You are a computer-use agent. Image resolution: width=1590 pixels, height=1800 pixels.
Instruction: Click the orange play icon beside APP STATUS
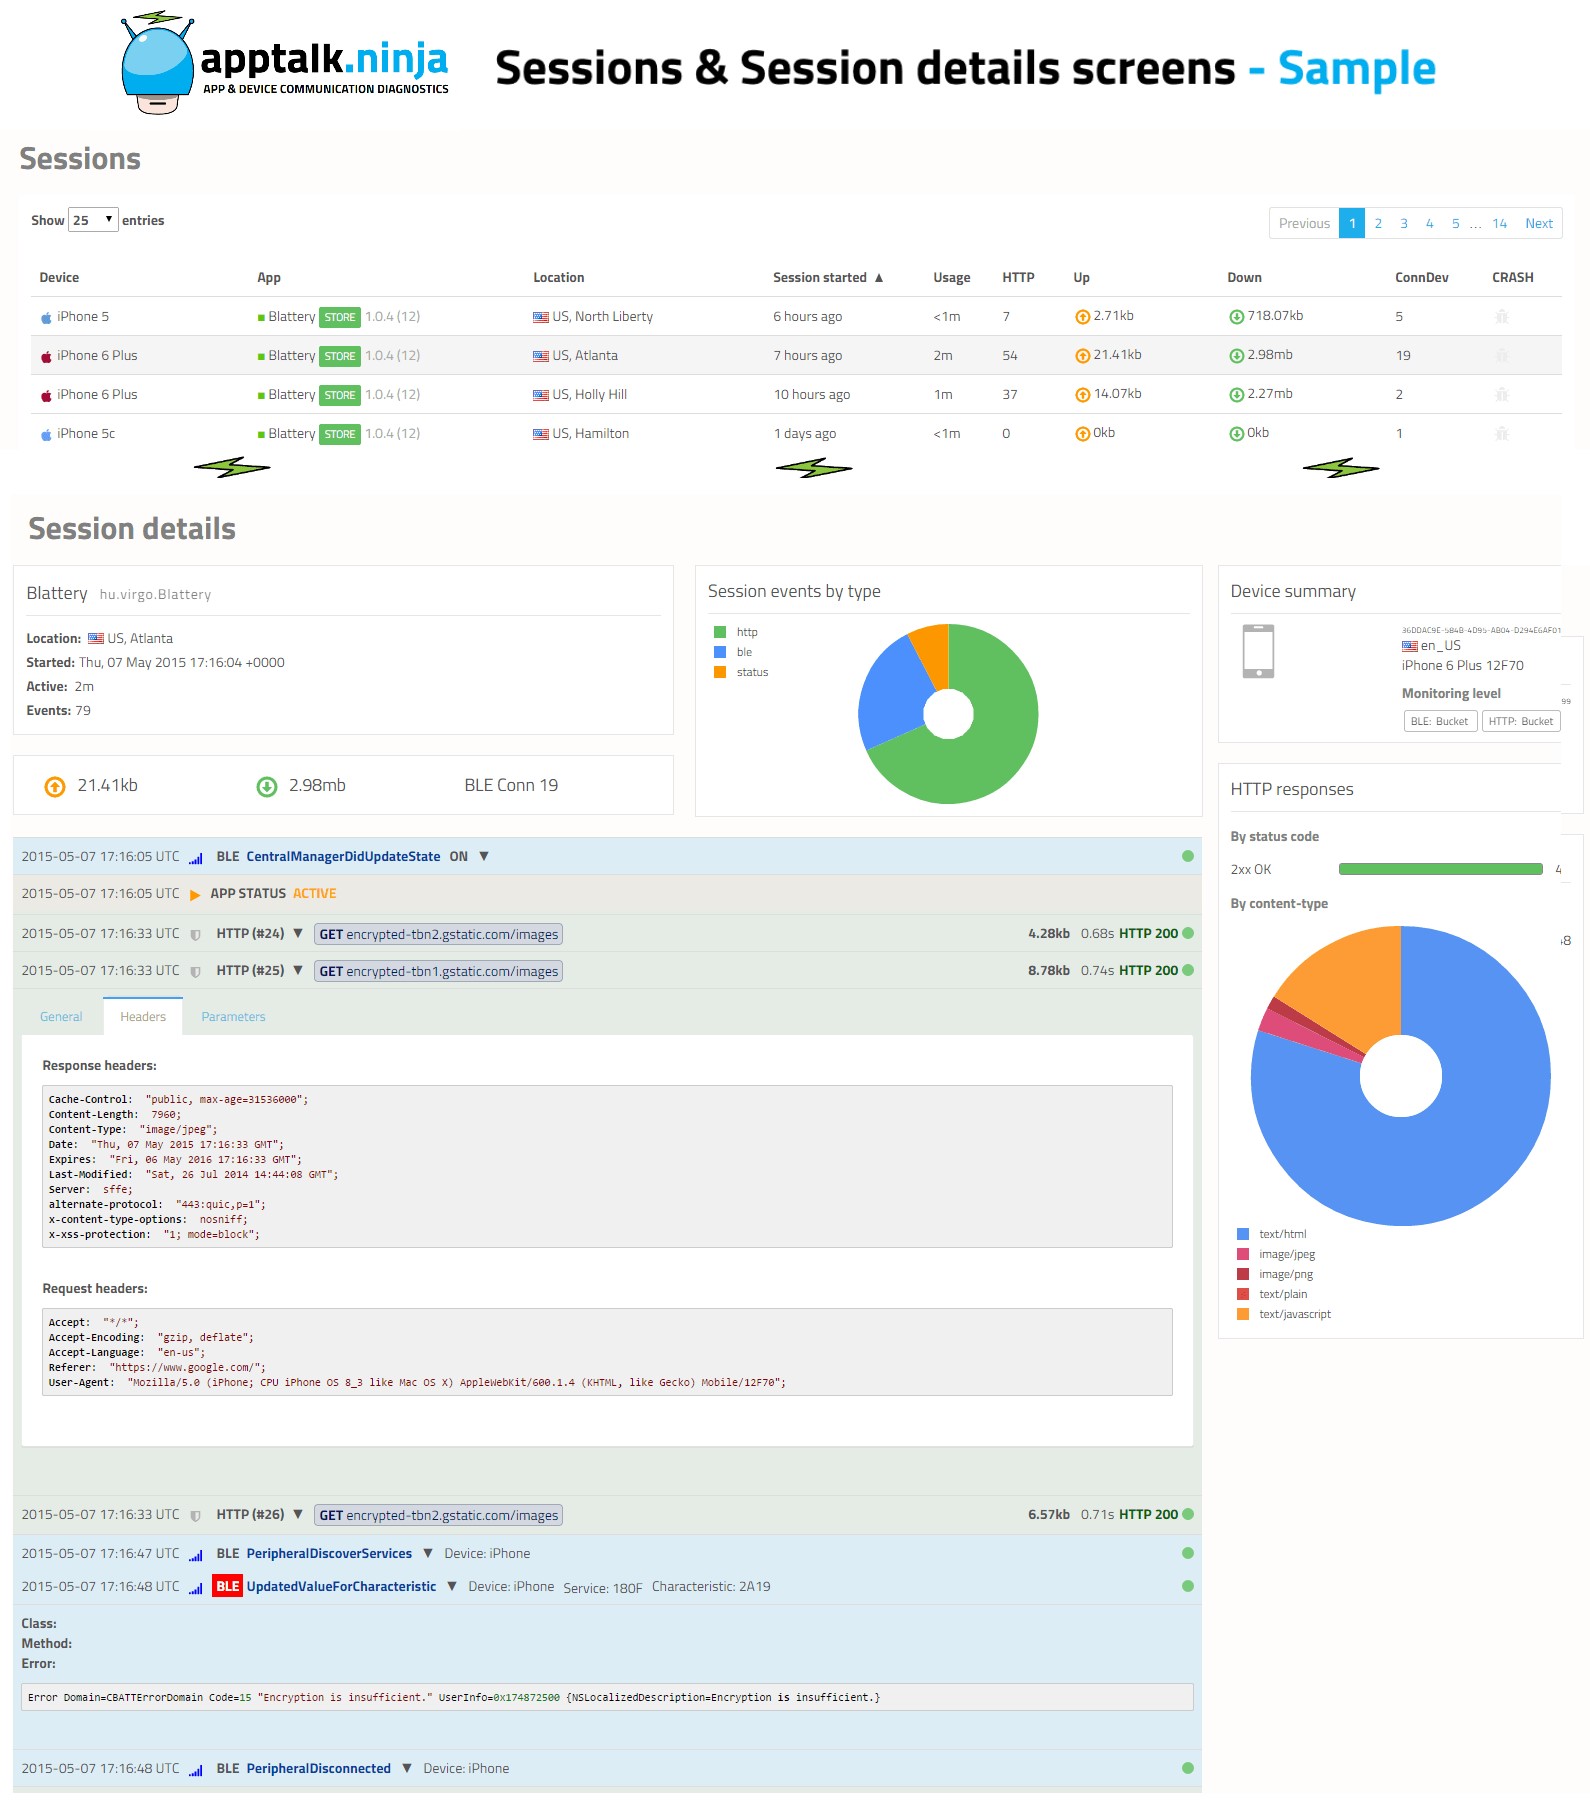coord(195,895)
